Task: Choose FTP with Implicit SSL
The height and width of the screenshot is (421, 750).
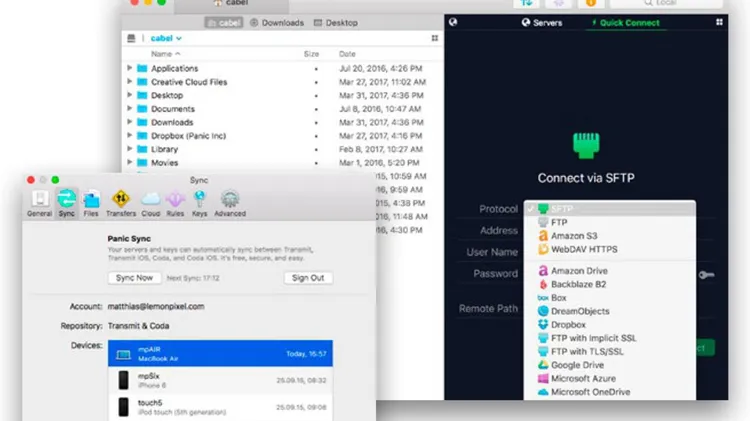Action: 610,338
